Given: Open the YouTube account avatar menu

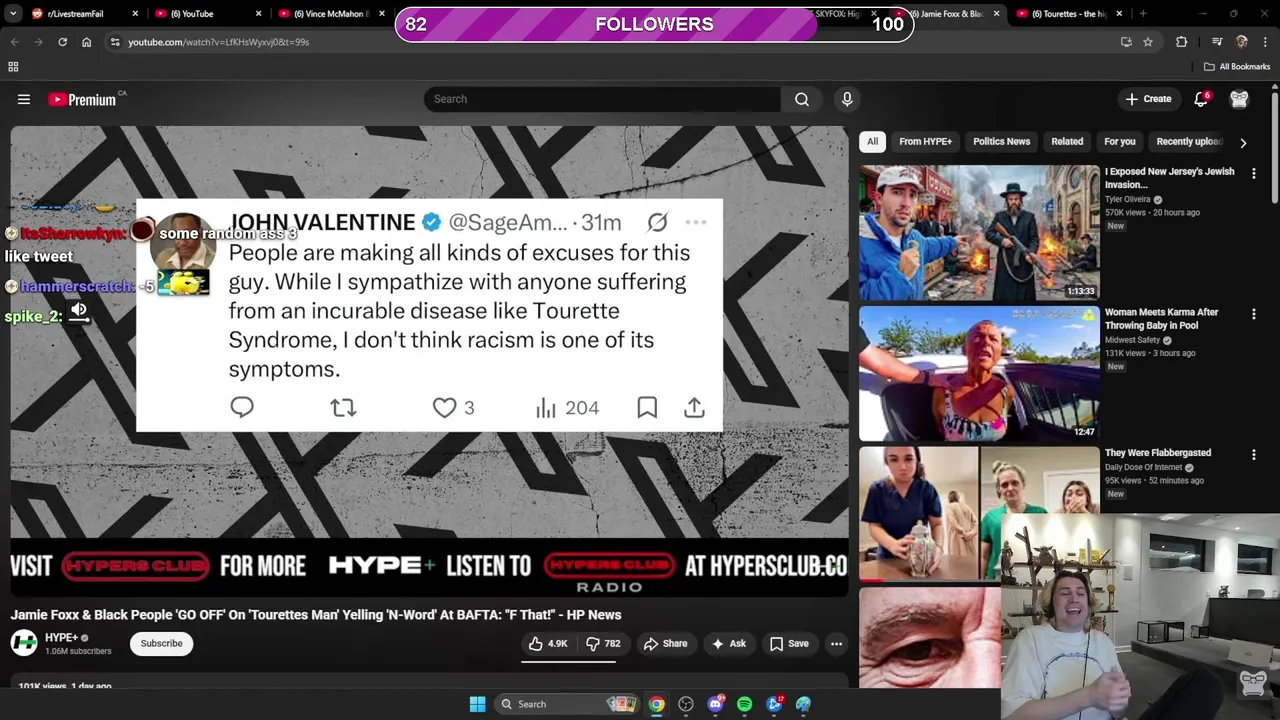Looking at the screenshot, I should point(1239,99).
